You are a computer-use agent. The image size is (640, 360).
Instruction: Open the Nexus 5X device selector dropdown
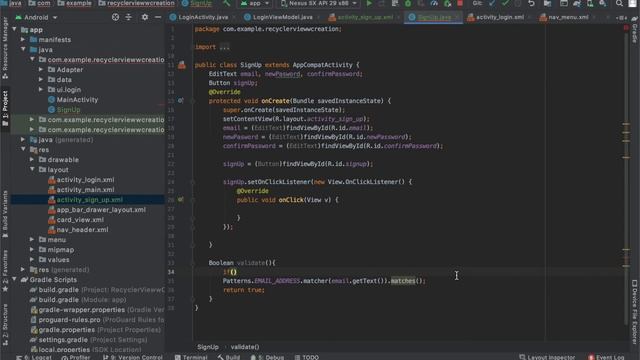319,3
